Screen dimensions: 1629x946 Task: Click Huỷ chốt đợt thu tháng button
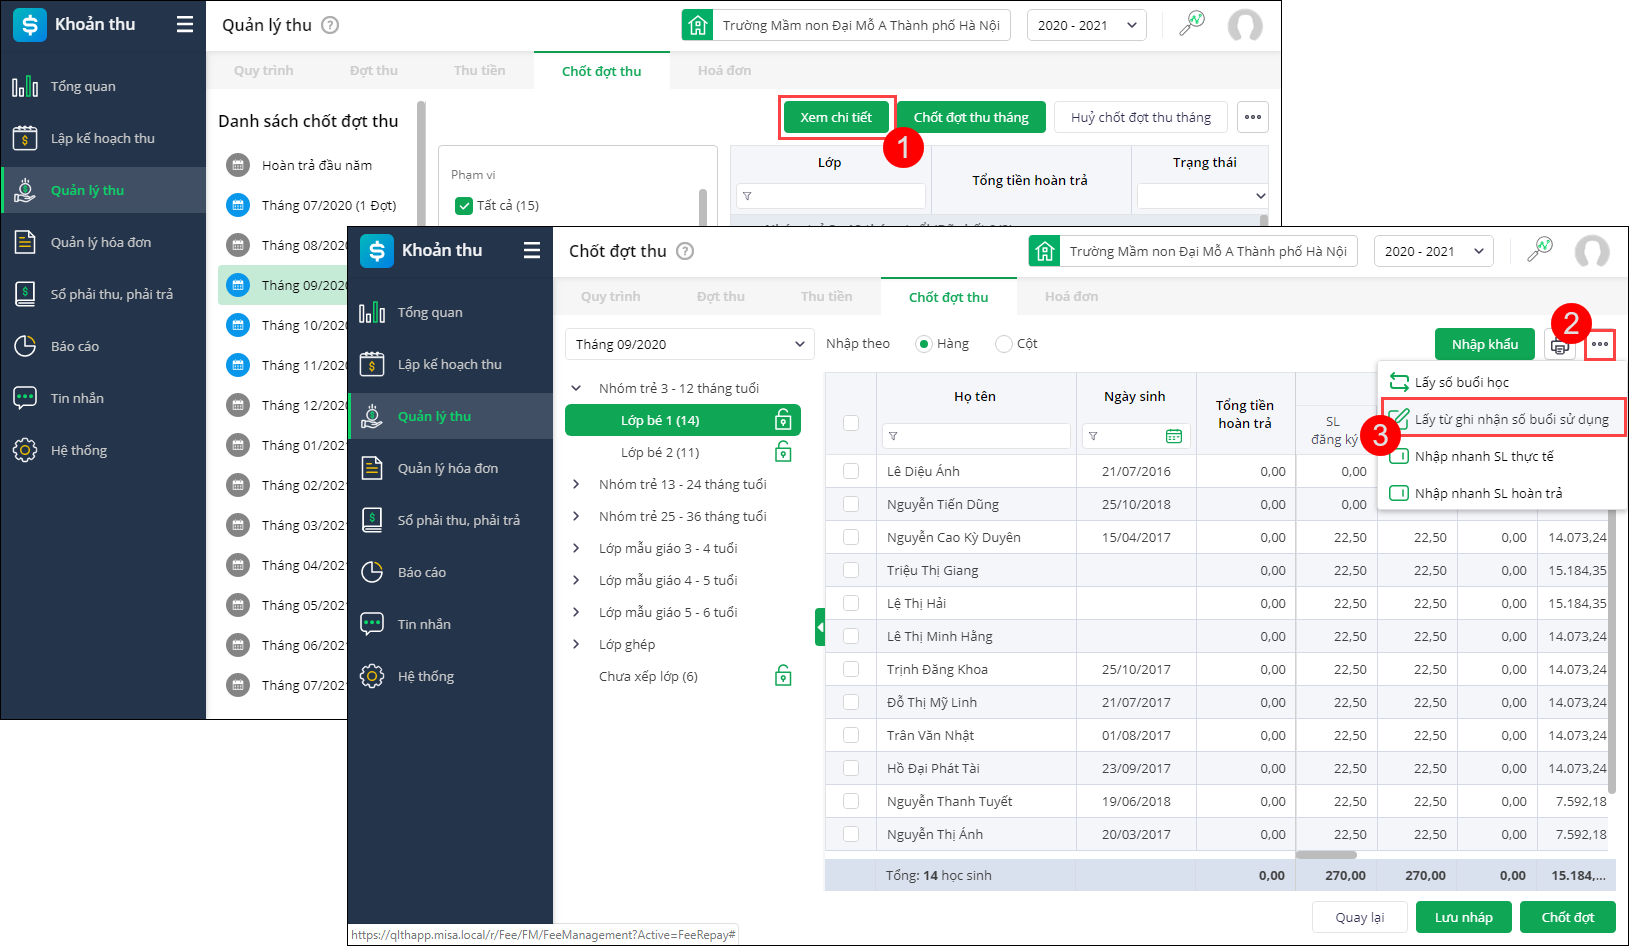[1141, 117]
